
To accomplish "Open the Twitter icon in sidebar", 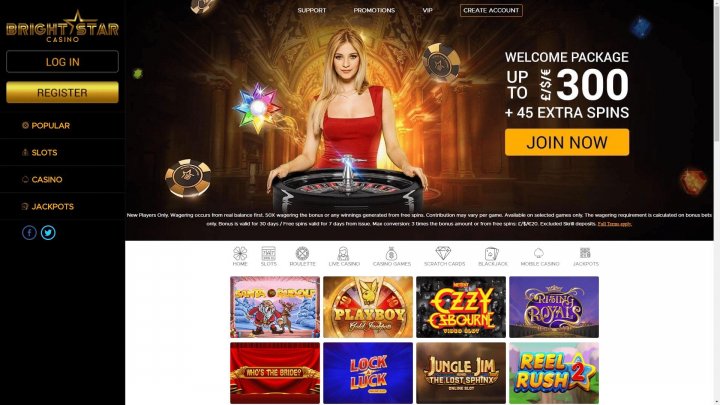I will point(48,233).
